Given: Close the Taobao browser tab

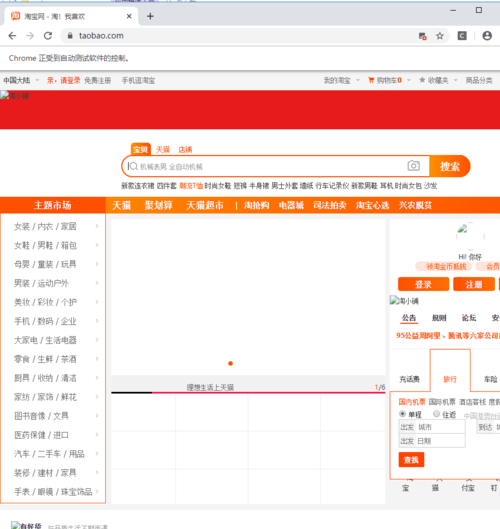Looking at the screenshot, I should [x=129, y=16].
